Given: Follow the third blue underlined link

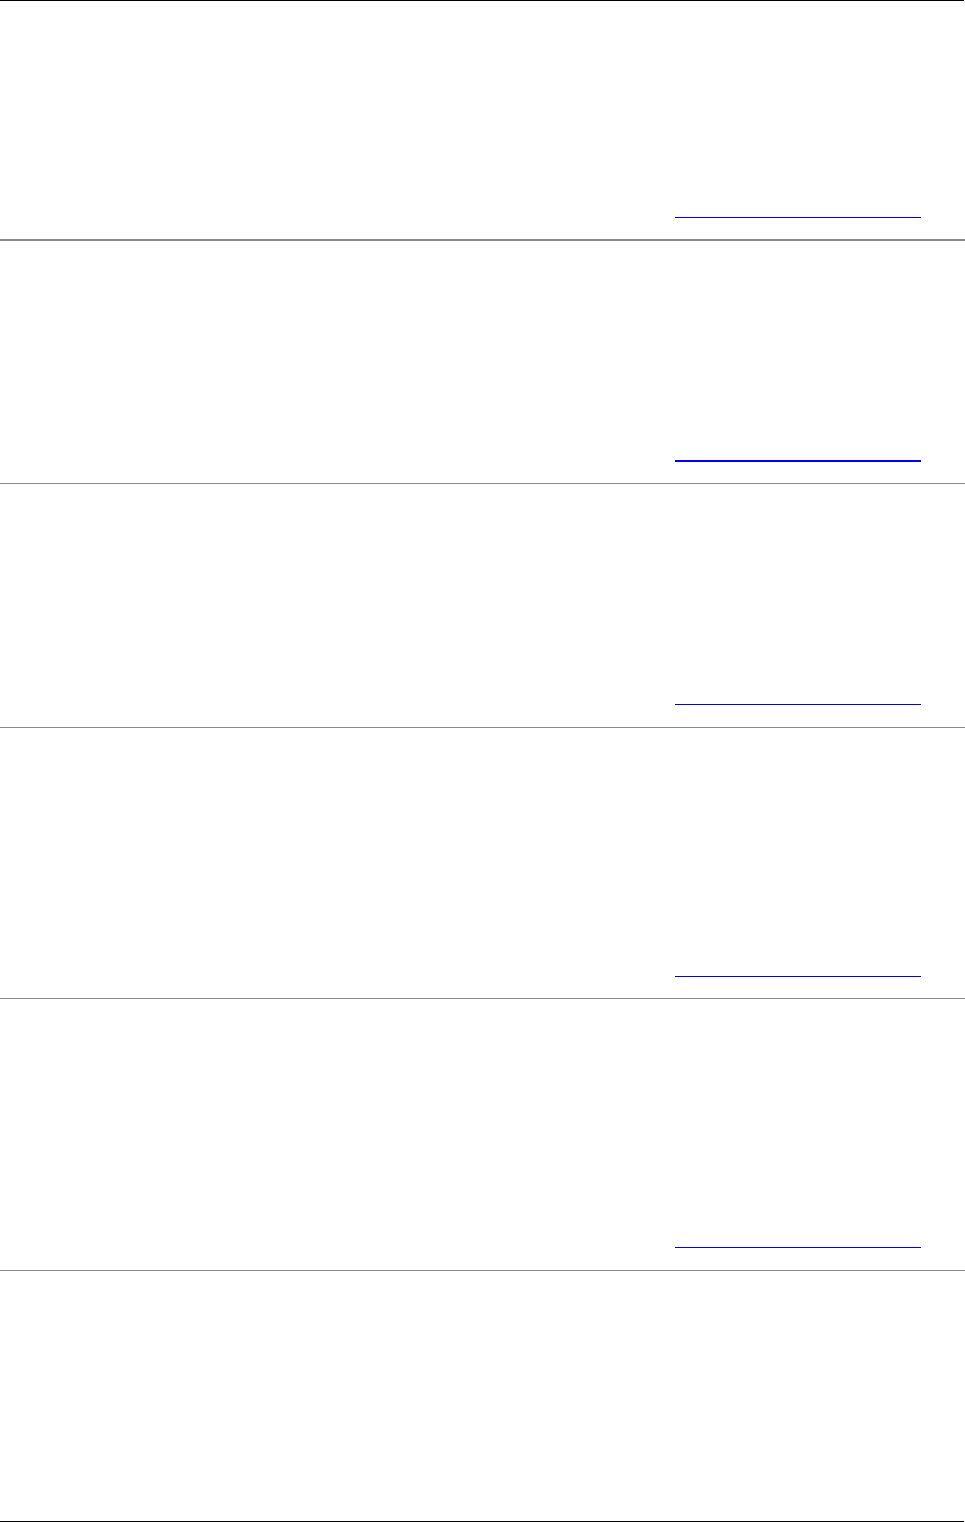Looking at the screenshot, I should [797, 704].
